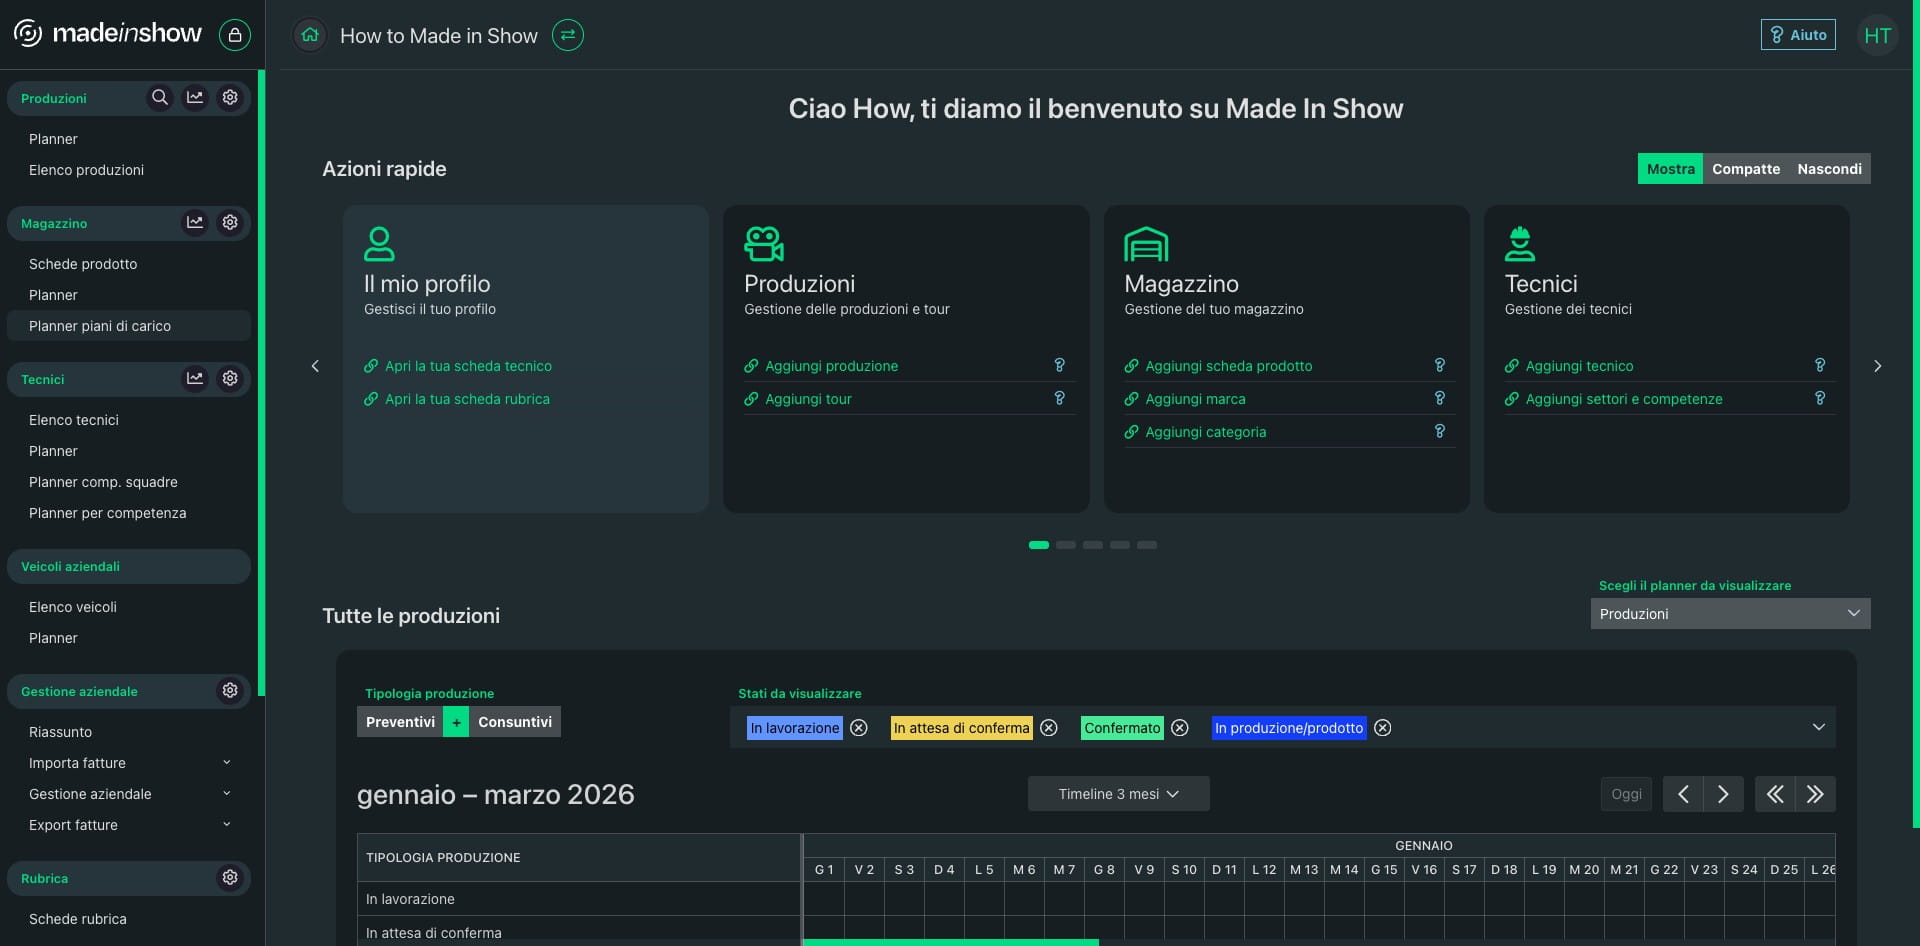
Task: Open Rubrica section settings gear
Action: (x=230, y=878)
